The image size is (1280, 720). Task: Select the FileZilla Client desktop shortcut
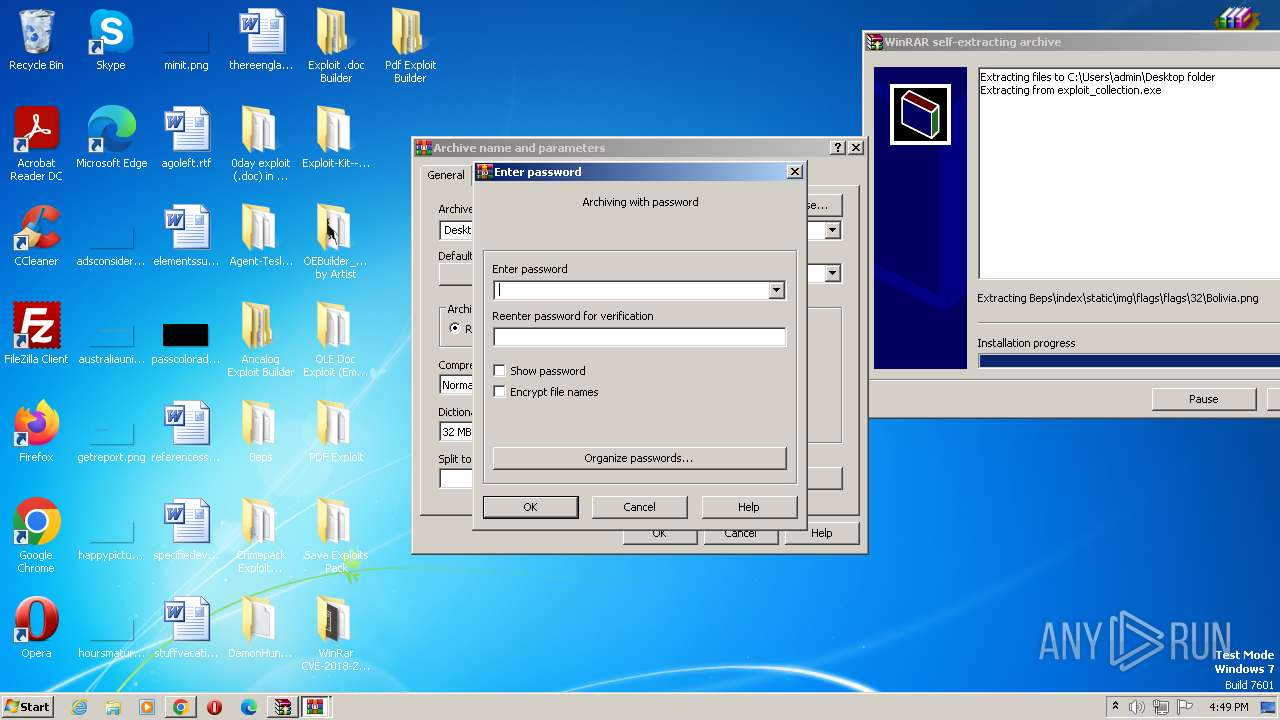tap(36, 335)
